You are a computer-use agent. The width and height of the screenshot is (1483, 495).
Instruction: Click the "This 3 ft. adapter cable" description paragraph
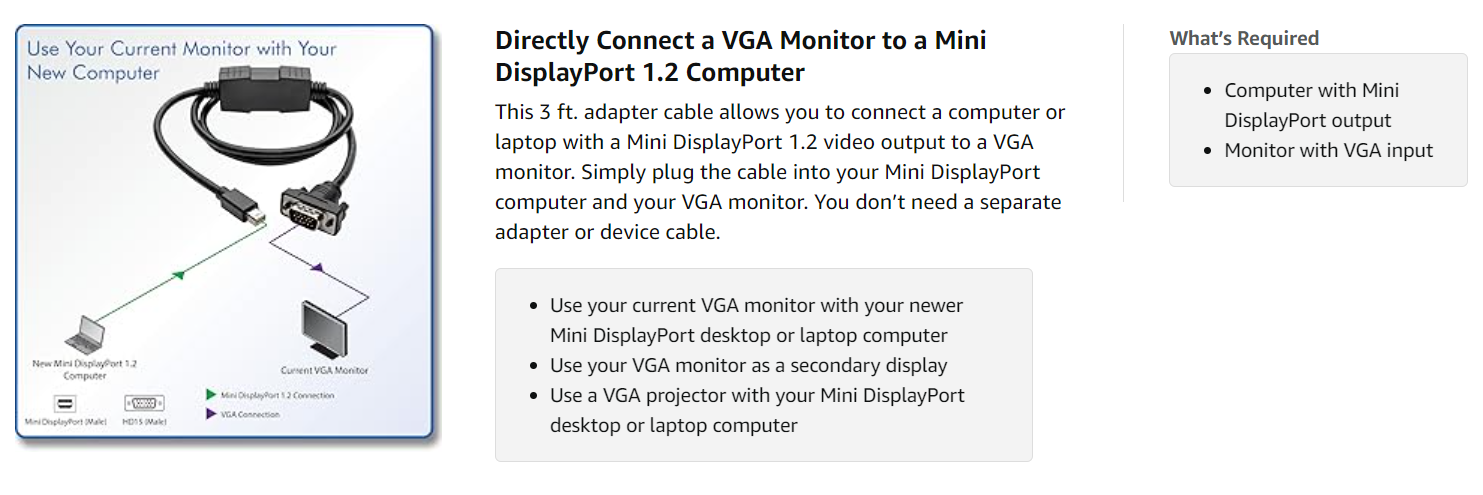point(779,172)
